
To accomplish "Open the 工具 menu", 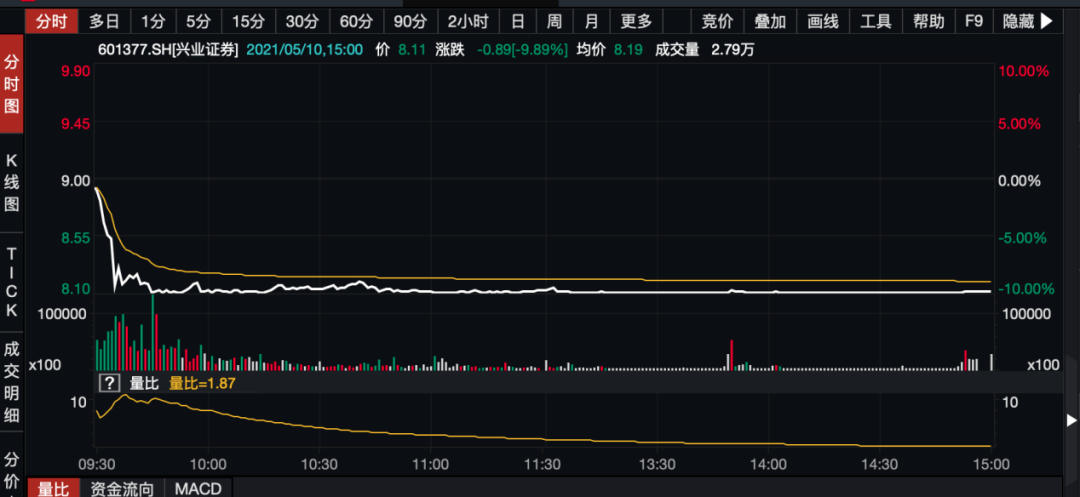I will pyautogui.click(x=875, y=21).
